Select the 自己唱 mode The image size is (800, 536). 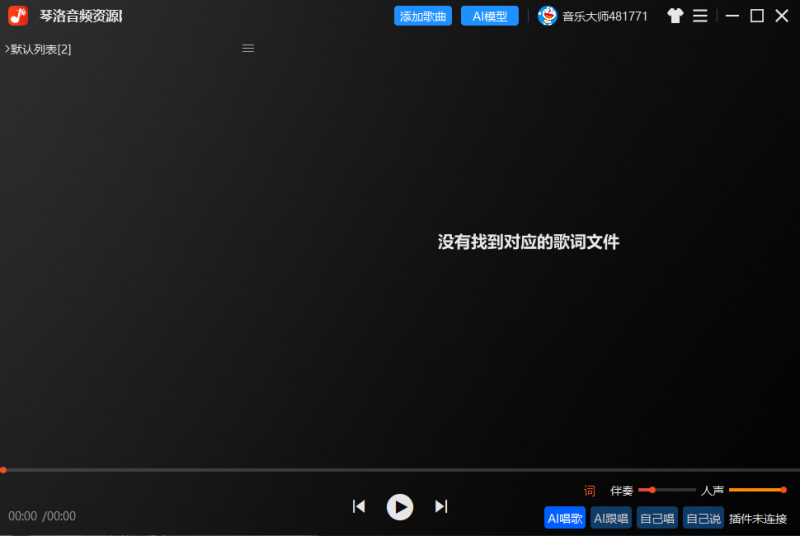(x=657, y=518)
